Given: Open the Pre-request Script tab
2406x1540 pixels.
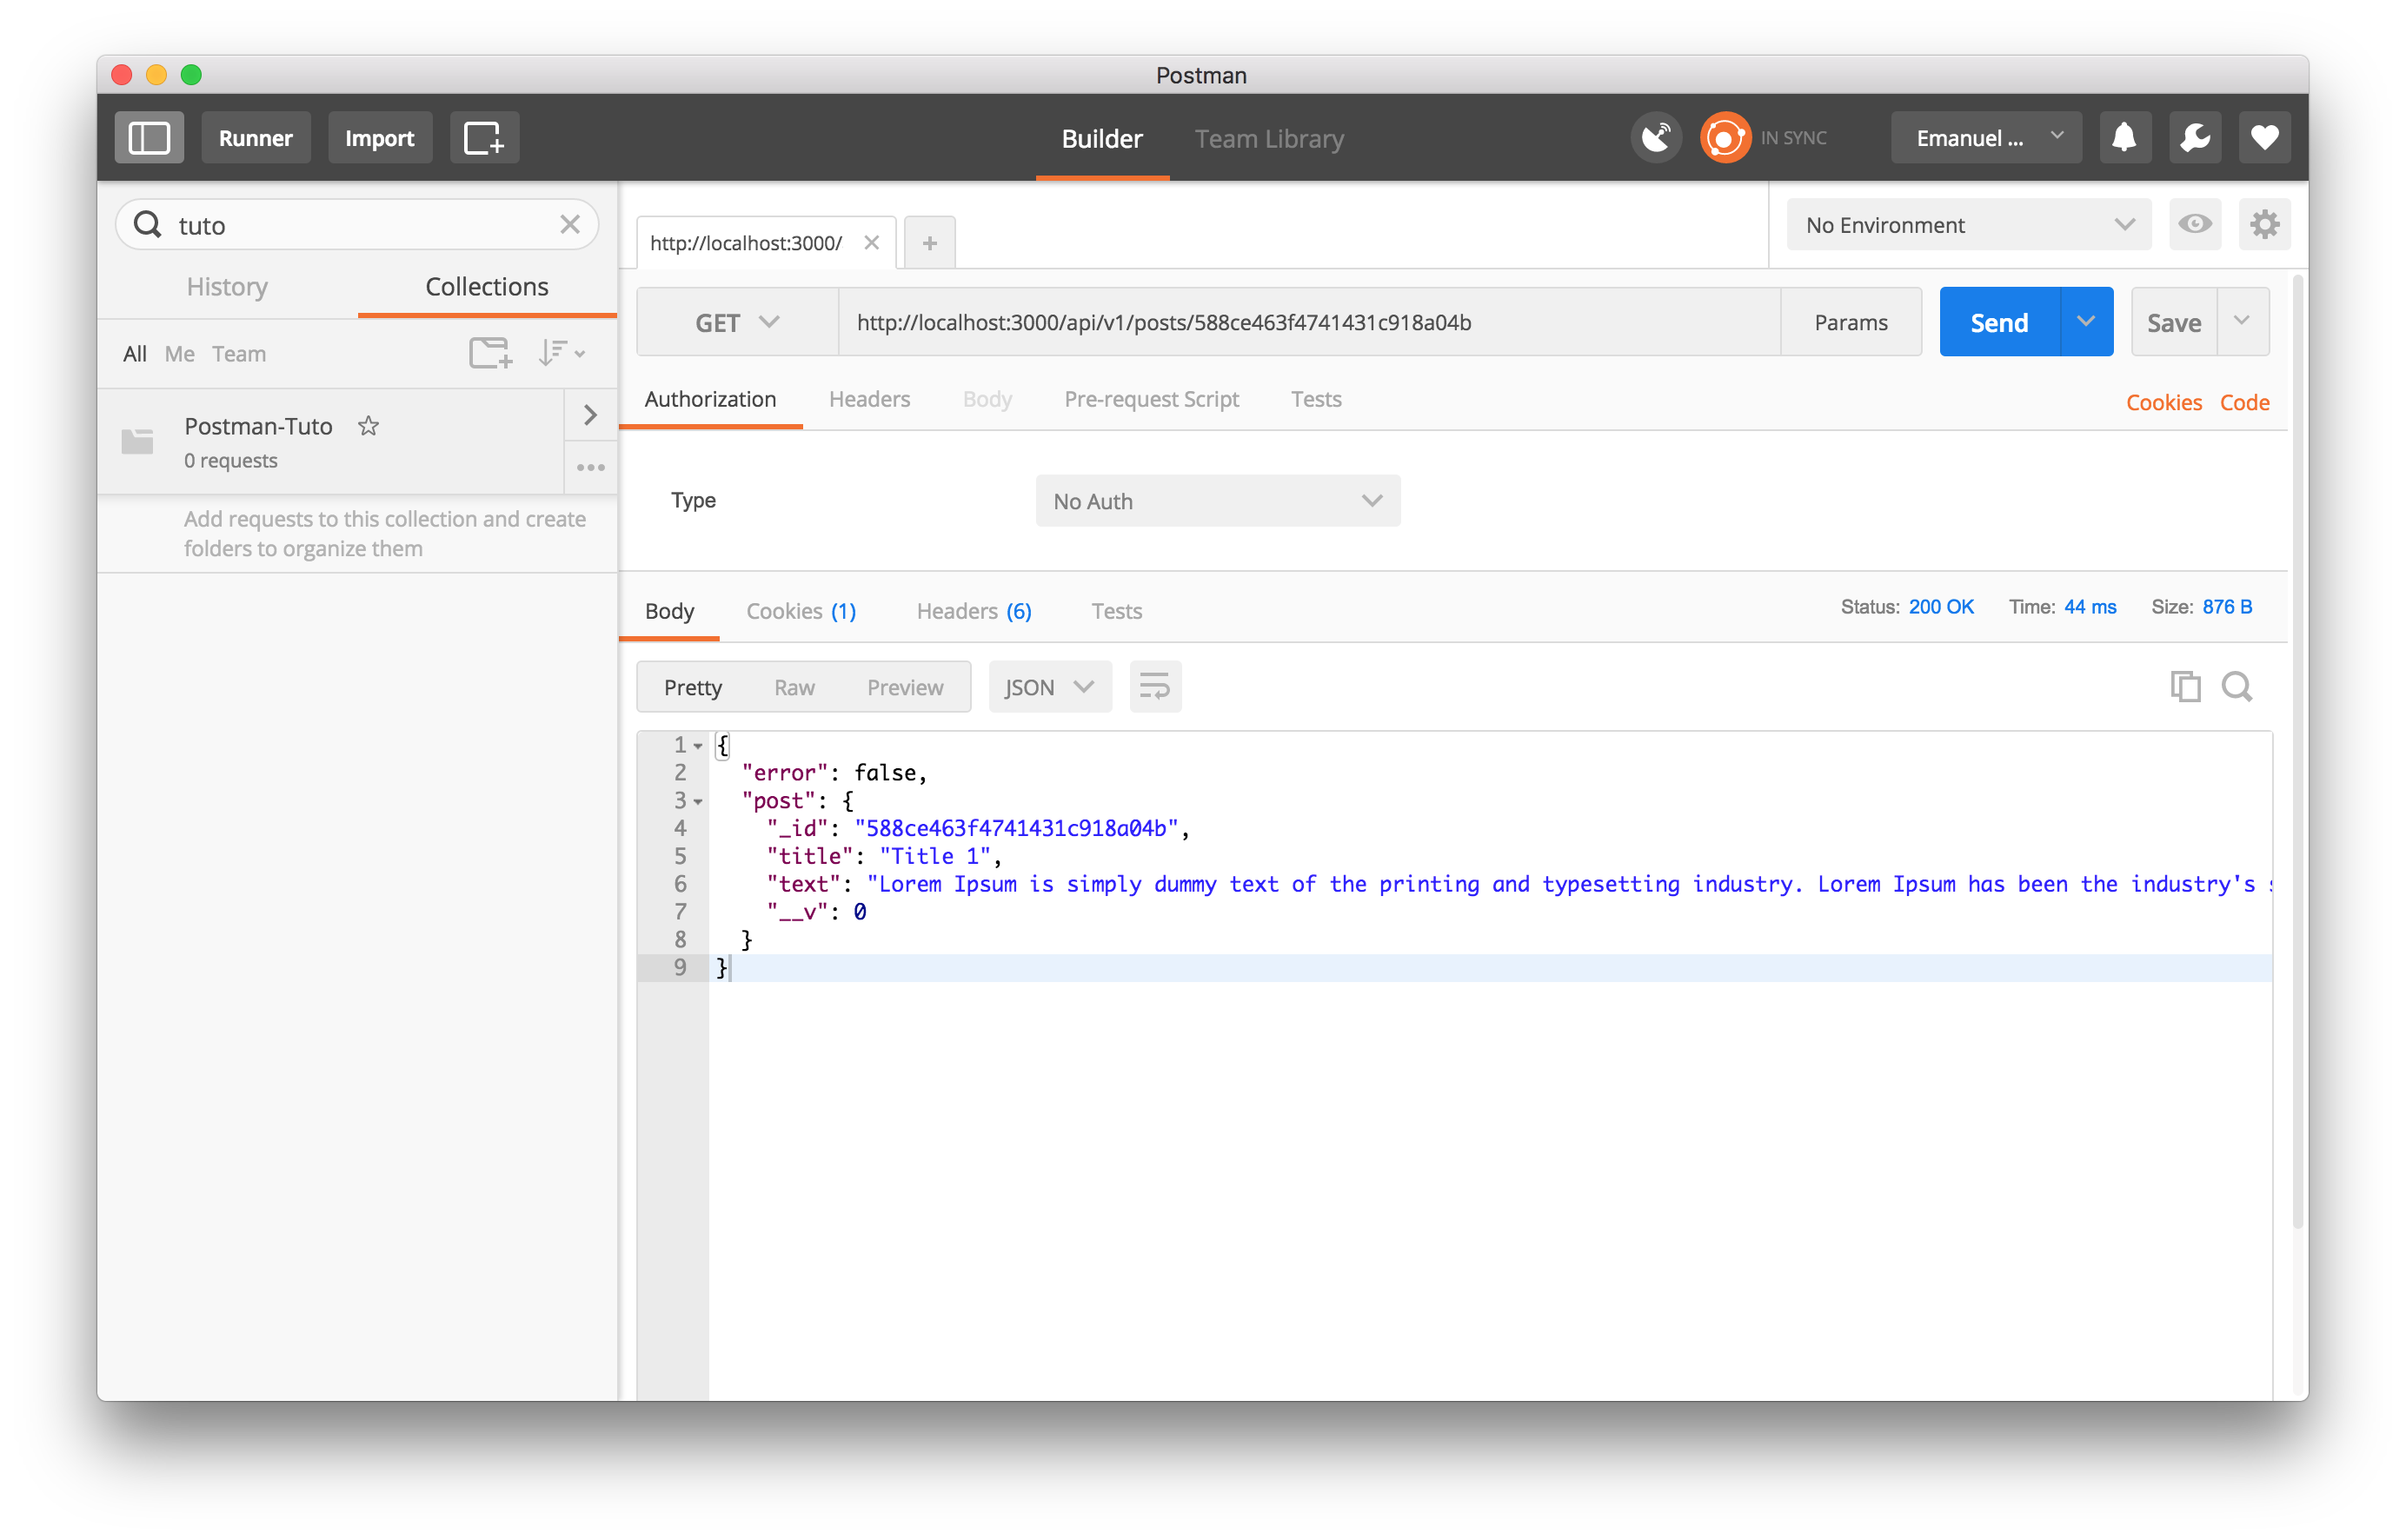Looking at the screenshot, I should pyautogui.click(x=1151, y=399).
